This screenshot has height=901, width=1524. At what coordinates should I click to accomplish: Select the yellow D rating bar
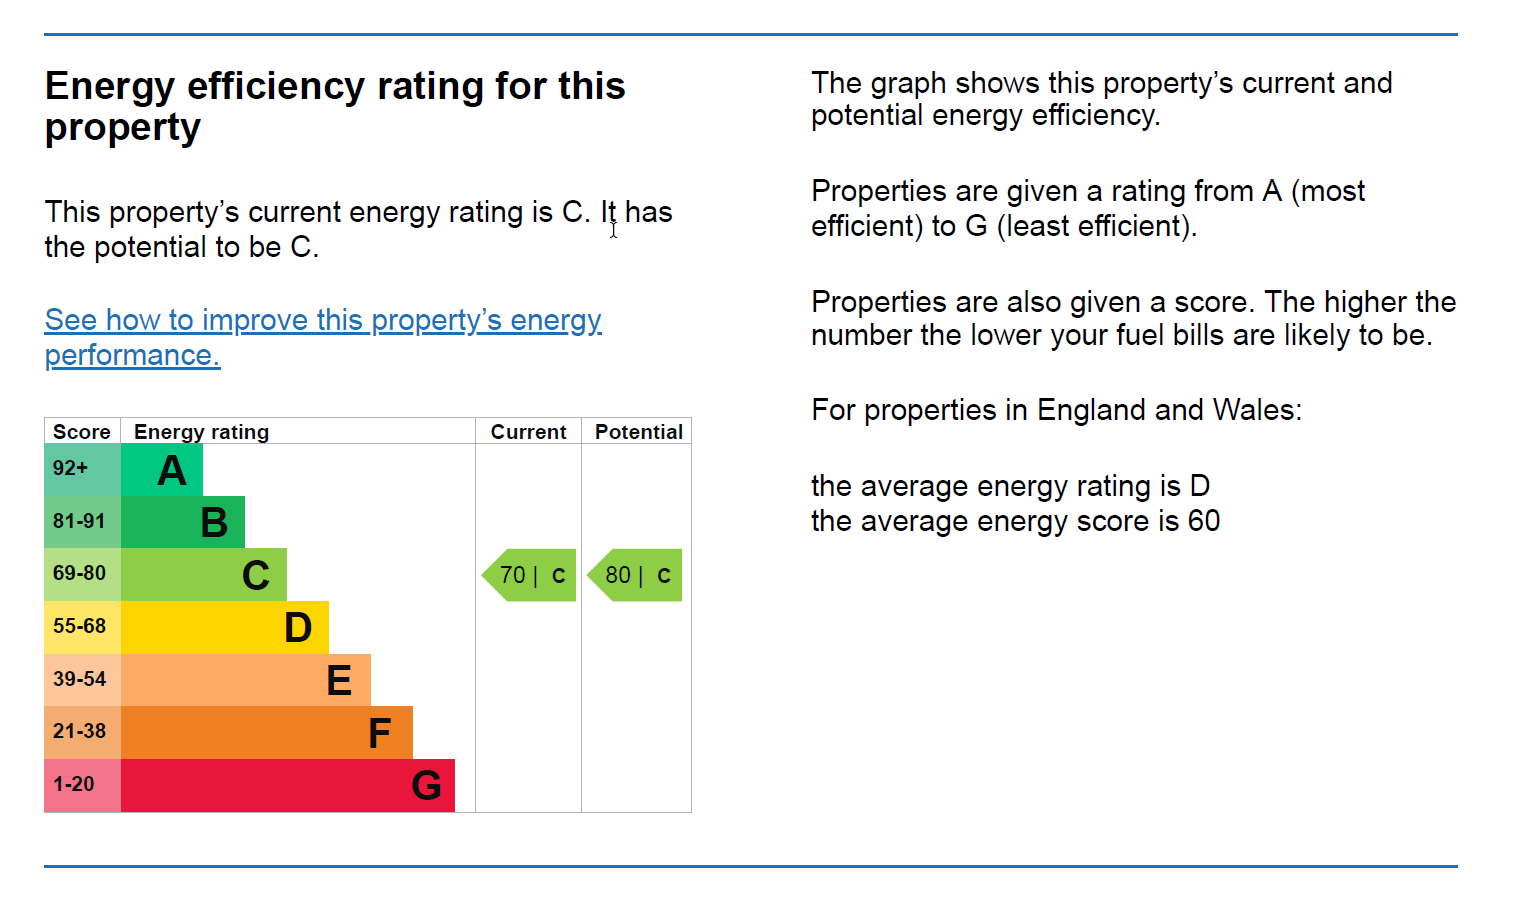coord(225,627)
